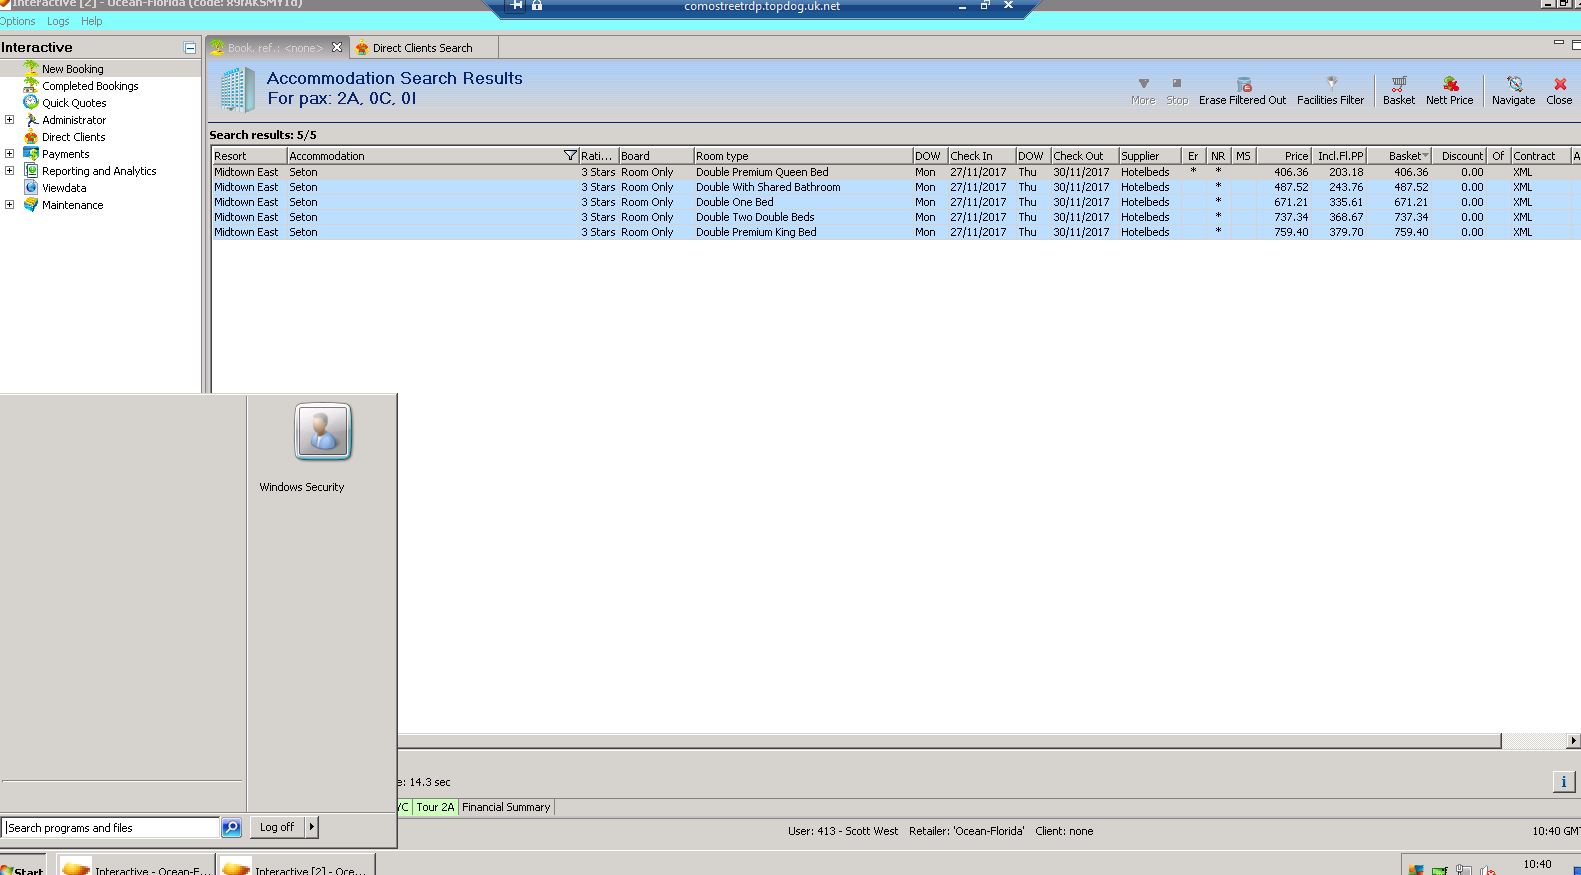Viewport: 1581px width, 875px height.
Task: Expand the Payments tree node
Action: [10, 153]
